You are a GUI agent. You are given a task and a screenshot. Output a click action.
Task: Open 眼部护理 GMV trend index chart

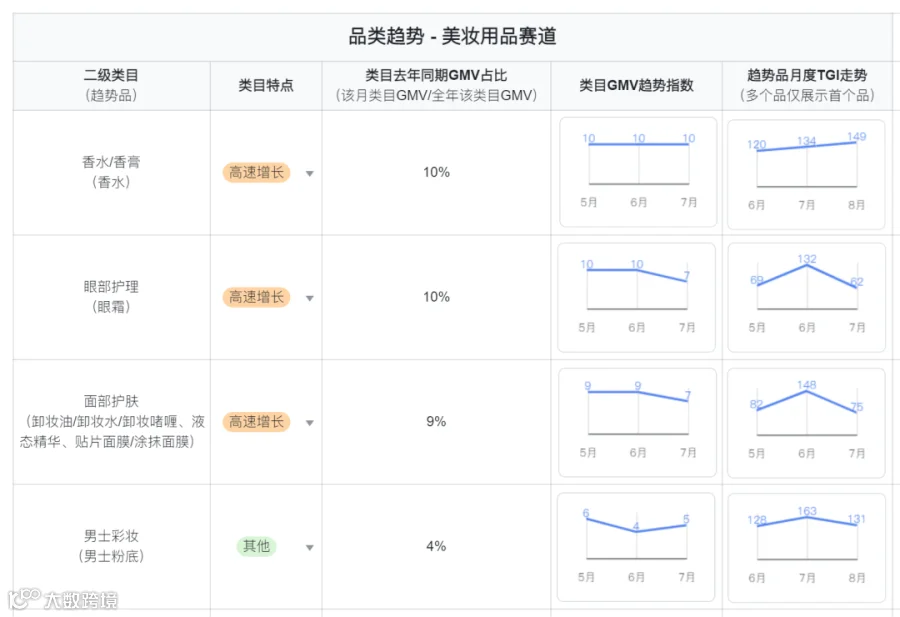point(637,297)
